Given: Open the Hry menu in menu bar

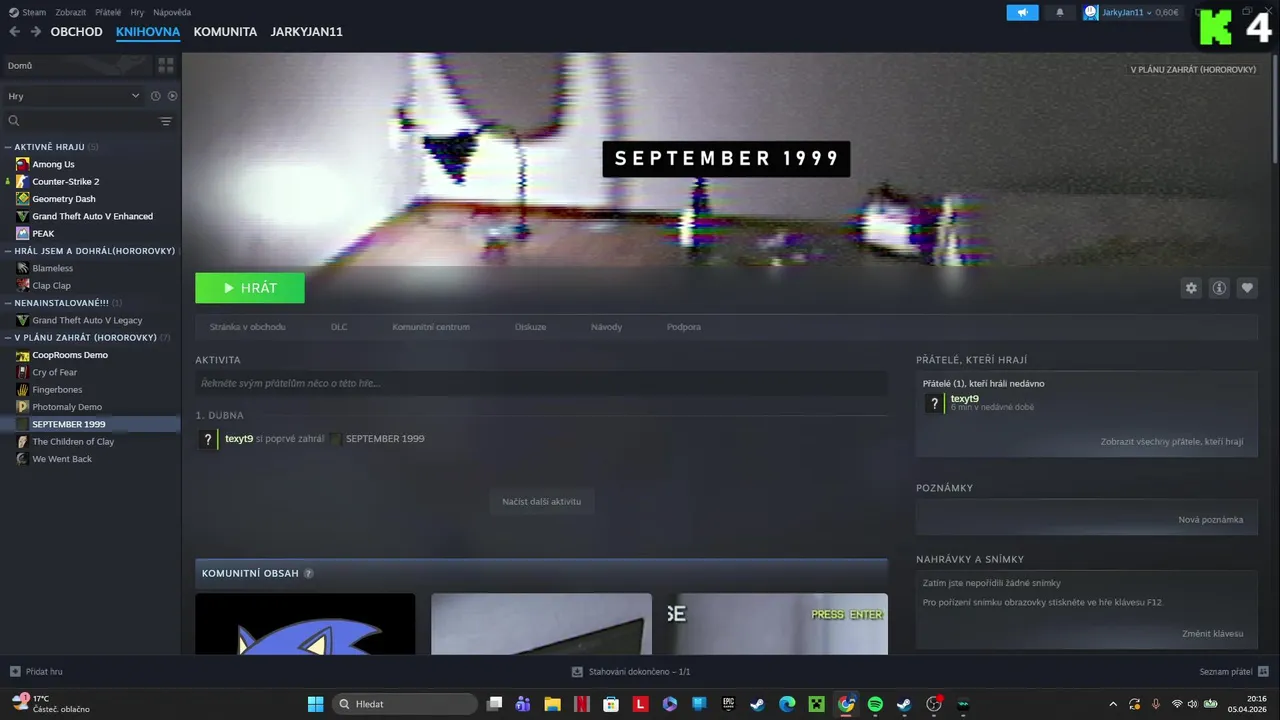Looking at the screenshot, I should coord(137,13).
